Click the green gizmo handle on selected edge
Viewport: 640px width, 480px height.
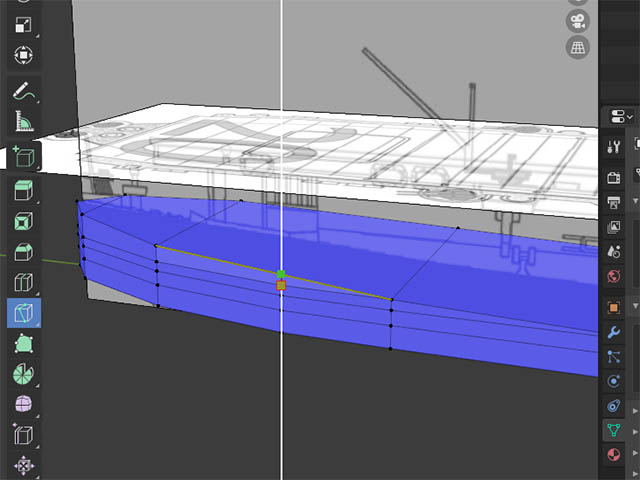coord(281,274)
